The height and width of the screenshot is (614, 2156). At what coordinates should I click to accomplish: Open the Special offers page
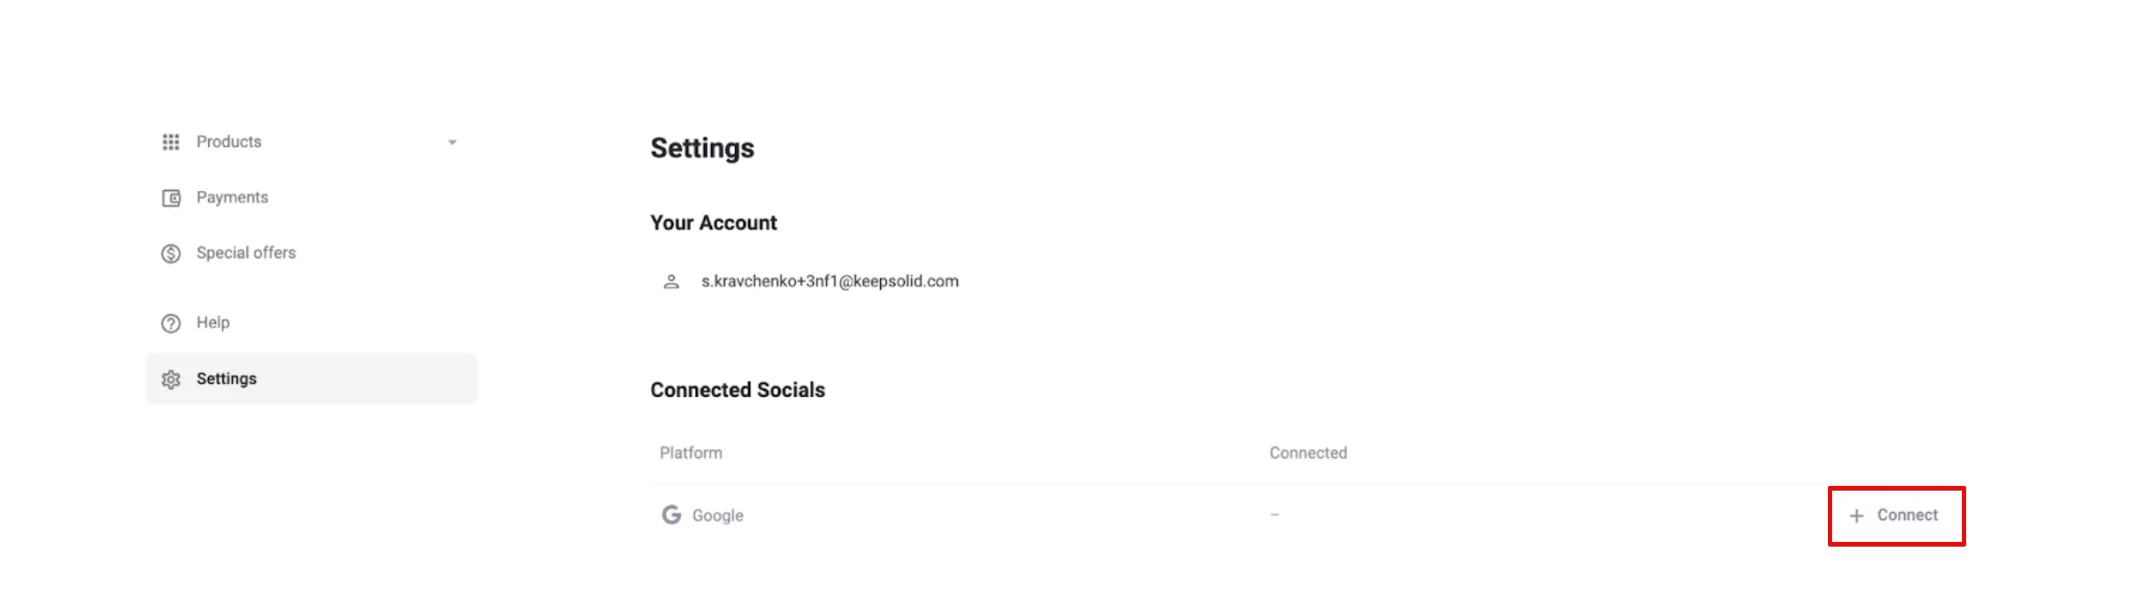coord(246,253)
